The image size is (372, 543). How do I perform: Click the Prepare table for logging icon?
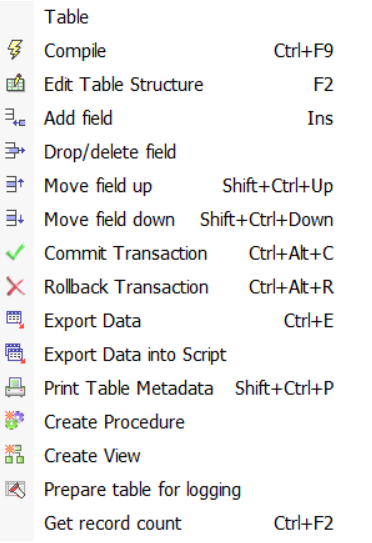point(15,488)
